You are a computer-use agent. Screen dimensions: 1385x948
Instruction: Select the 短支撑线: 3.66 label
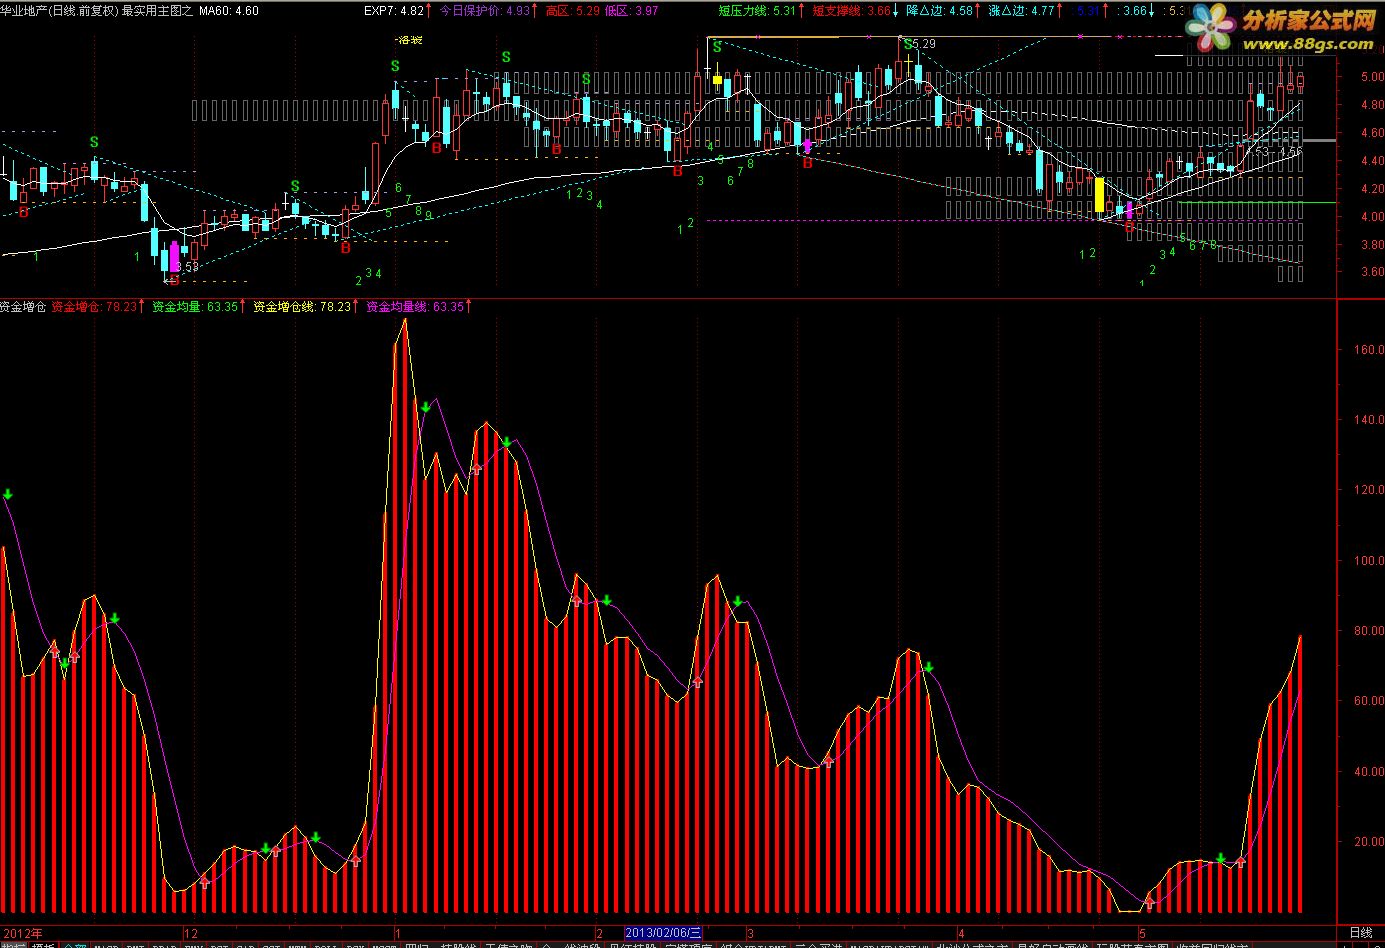(851, 11)
